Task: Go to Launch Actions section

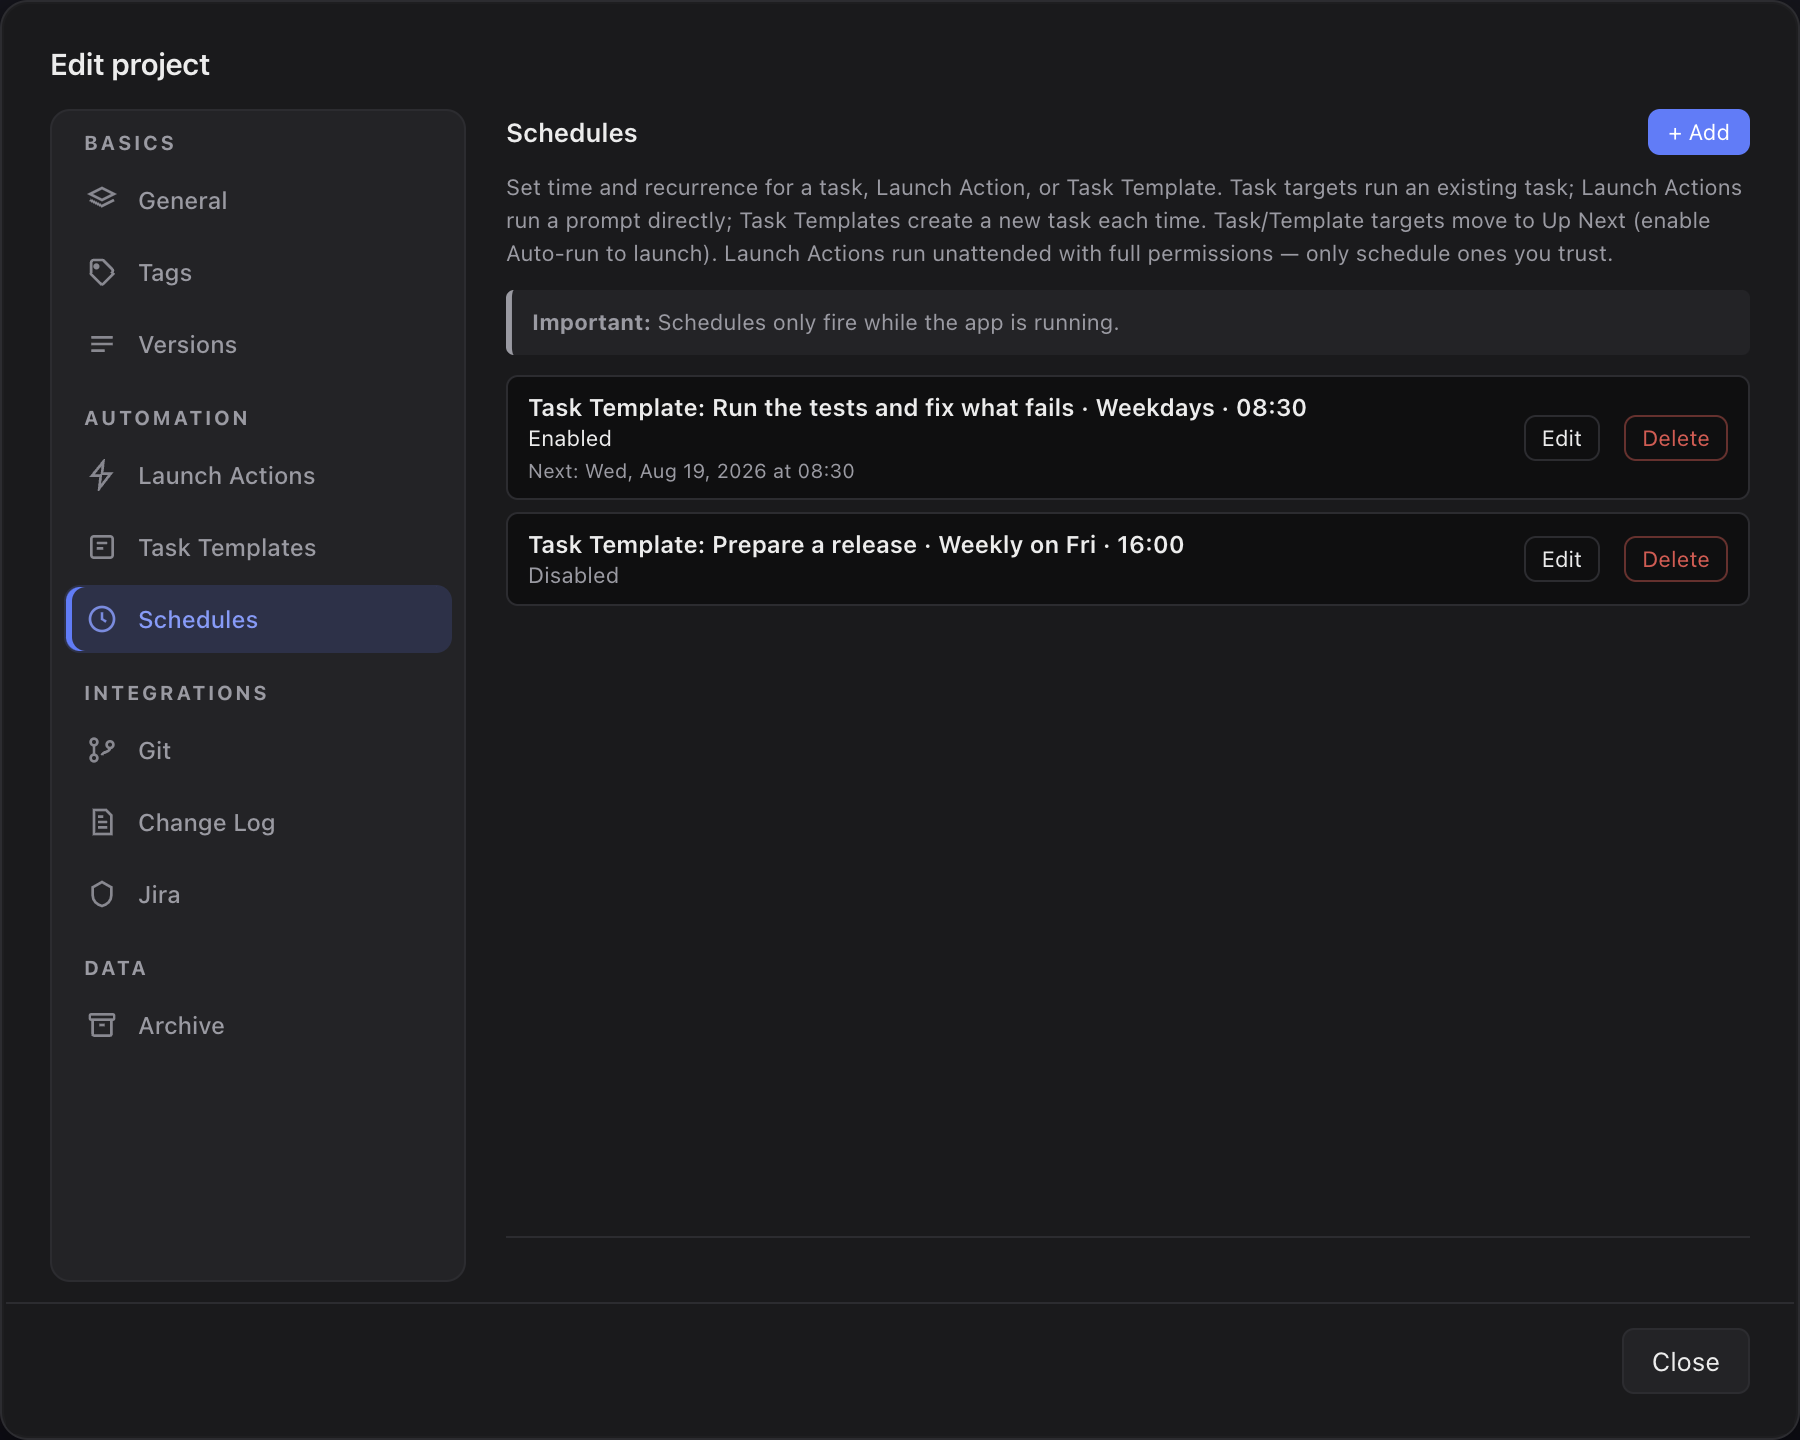Action: pyautogui.click(x=259, y=475)
